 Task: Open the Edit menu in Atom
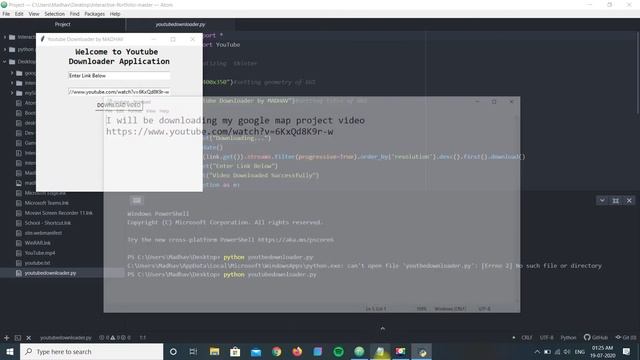tap(19, 14)
